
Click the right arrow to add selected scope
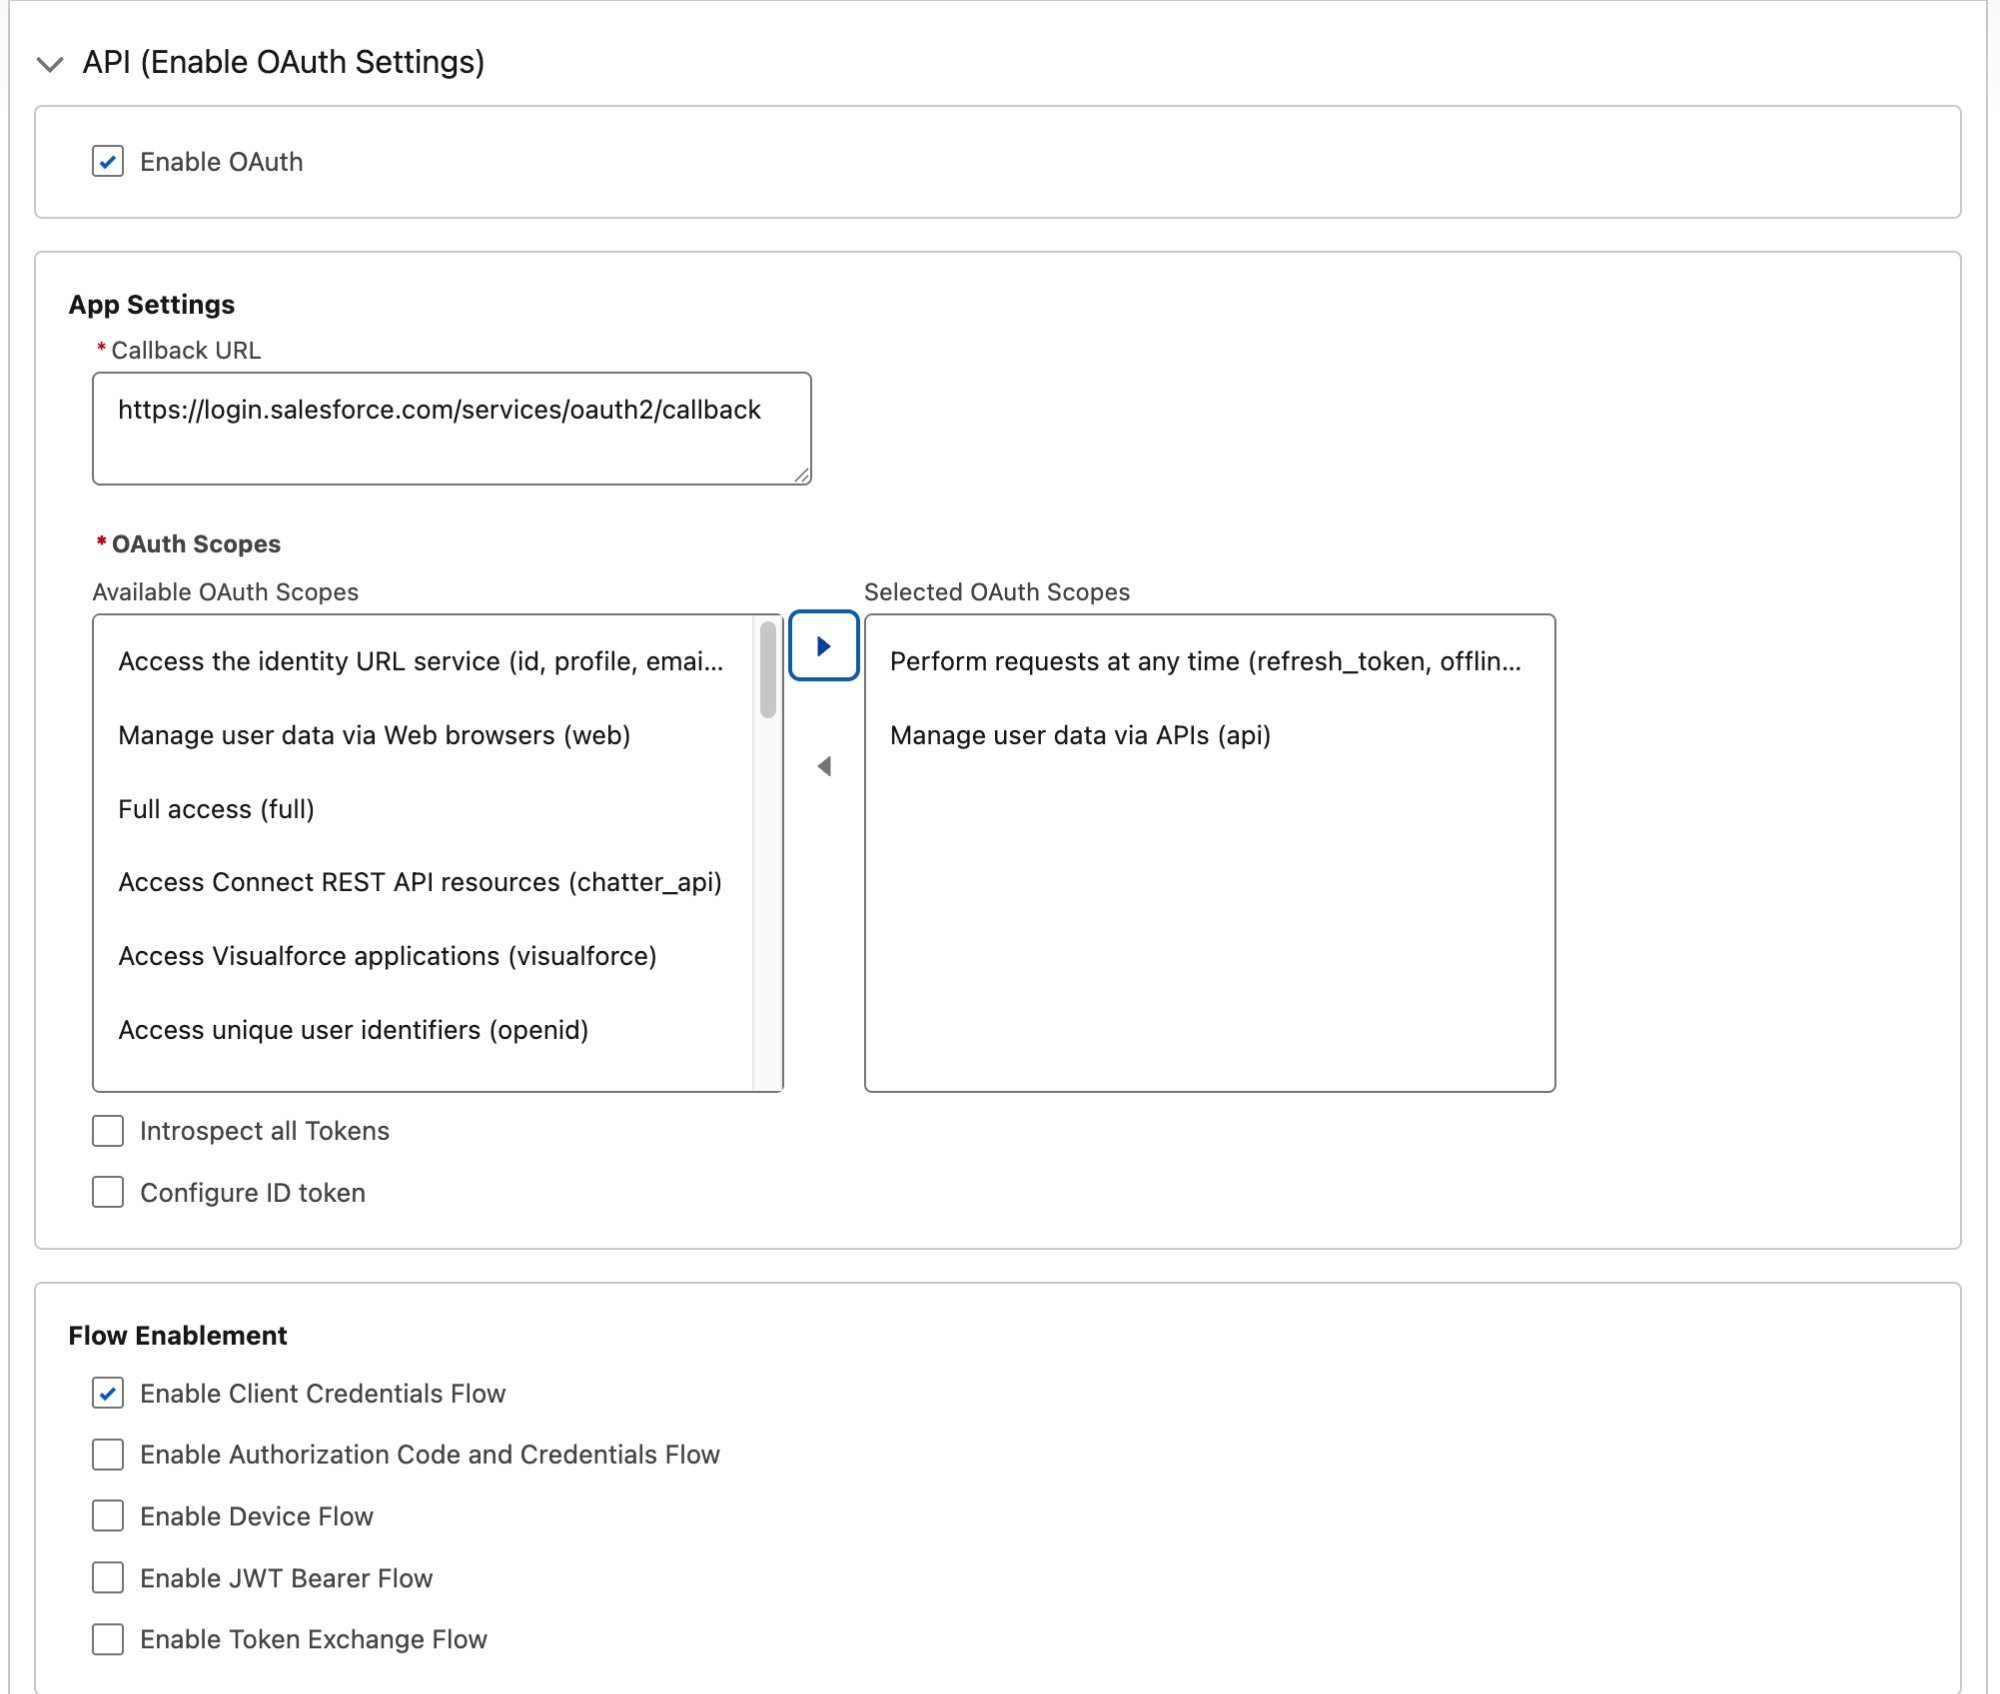coord(824,646)
